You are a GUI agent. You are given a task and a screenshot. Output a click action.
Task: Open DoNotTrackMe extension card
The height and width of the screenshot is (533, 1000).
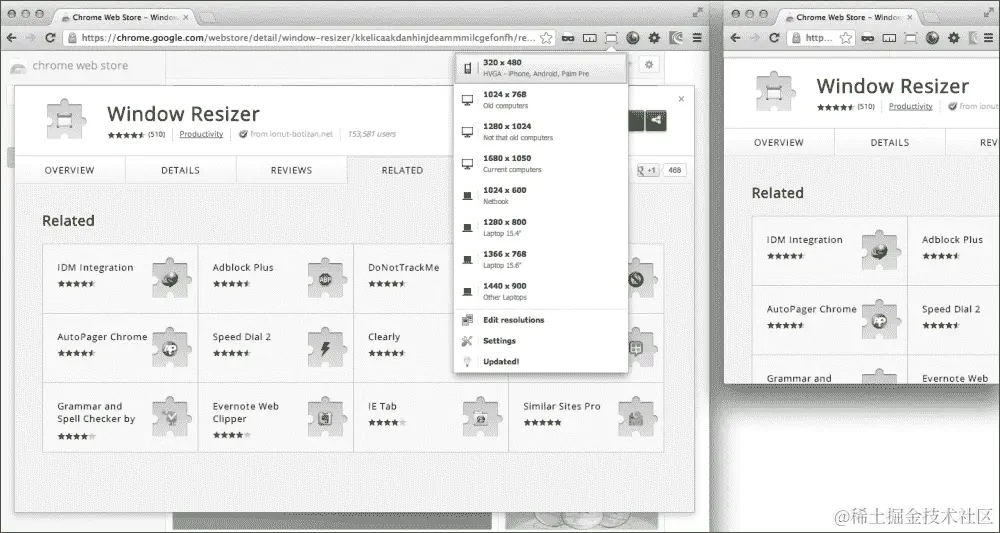click(x=404, y=279)
